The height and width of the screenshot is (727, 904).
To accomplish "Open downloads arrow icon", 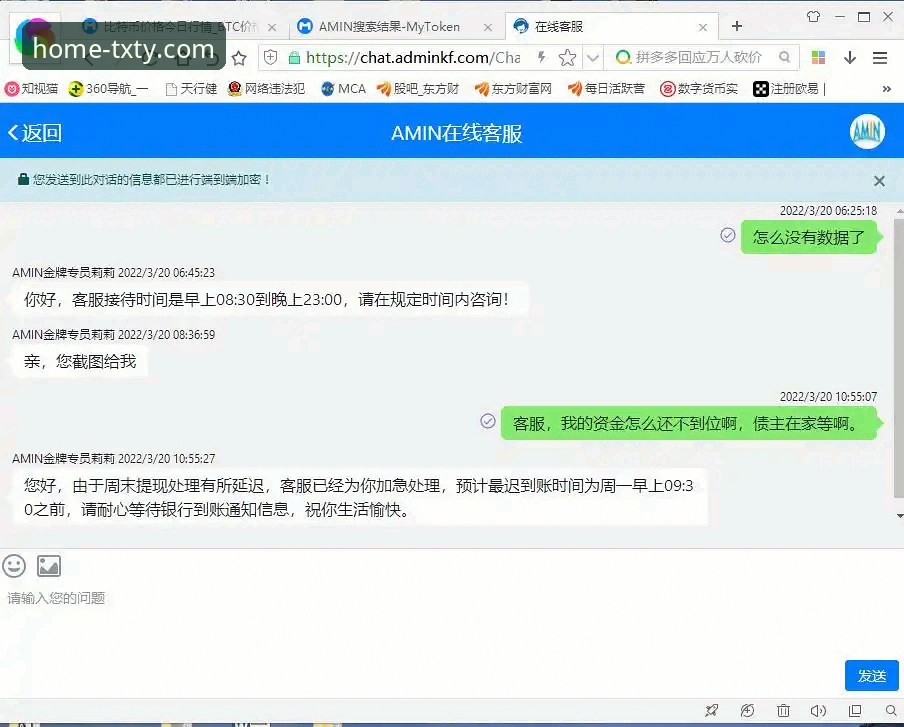I will click(850, 58).
